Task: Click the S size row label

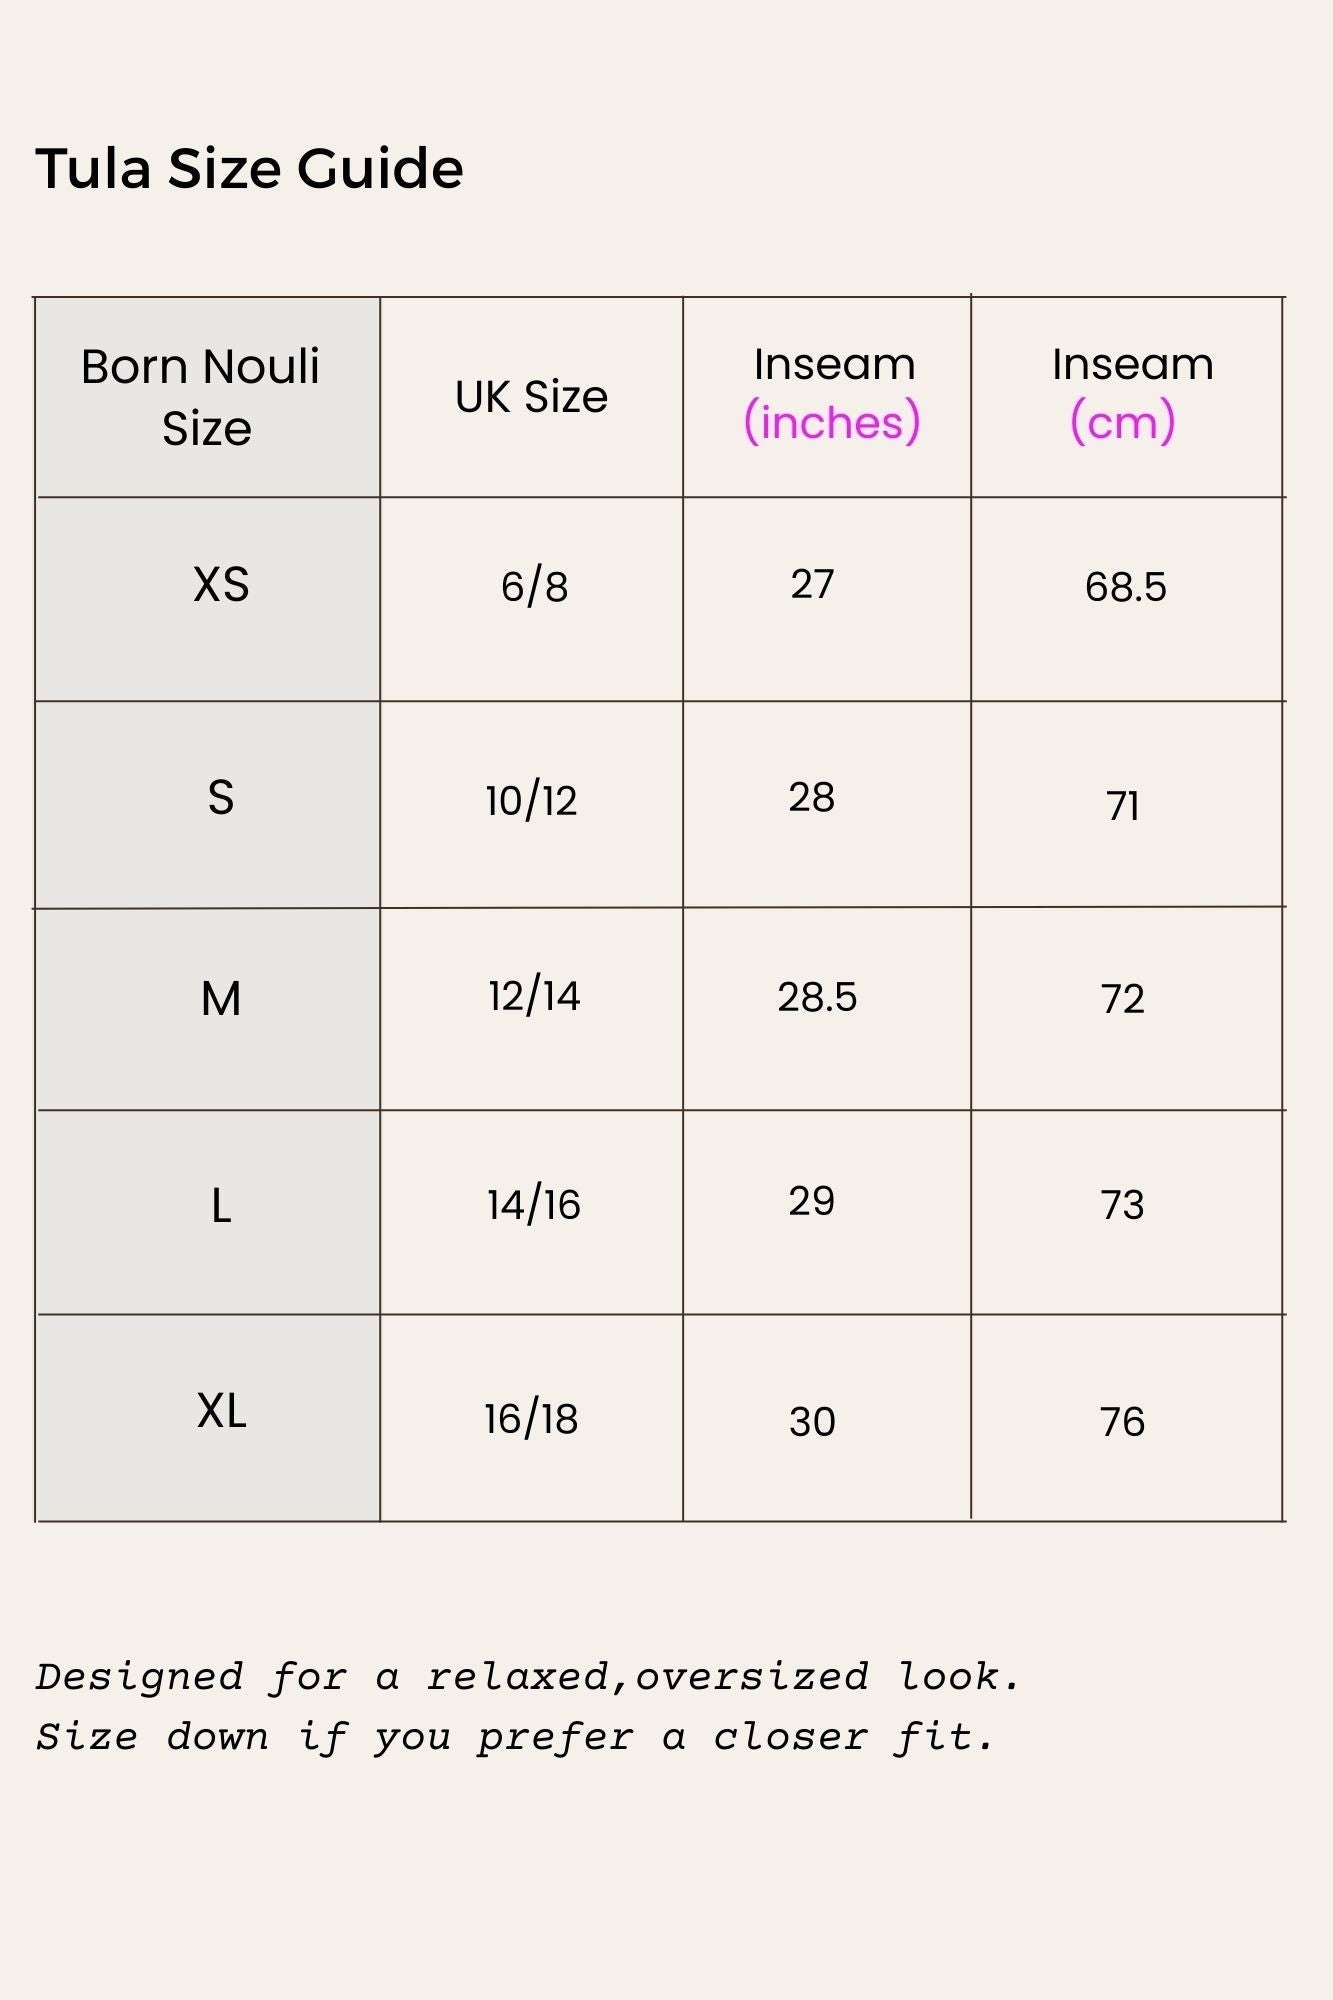Action: pos(221,798)
